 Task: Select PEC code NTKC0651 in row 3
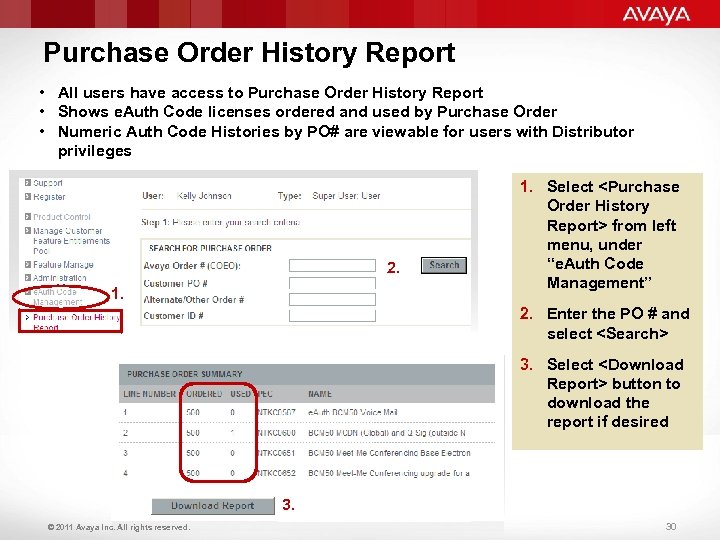276,453
